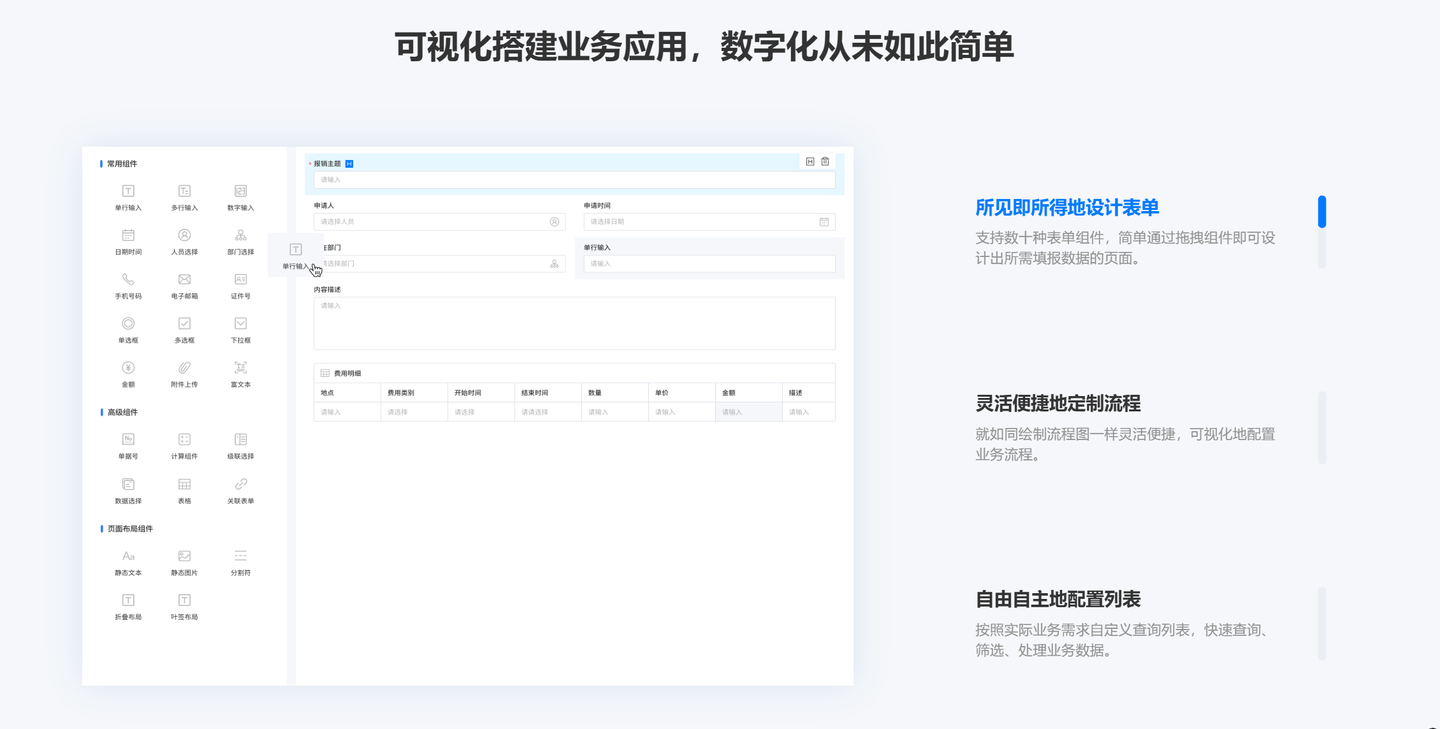Viewport: 1440px width, 729px height.
Task: Choose the 证件号 component
Action: tap(240, 286)
